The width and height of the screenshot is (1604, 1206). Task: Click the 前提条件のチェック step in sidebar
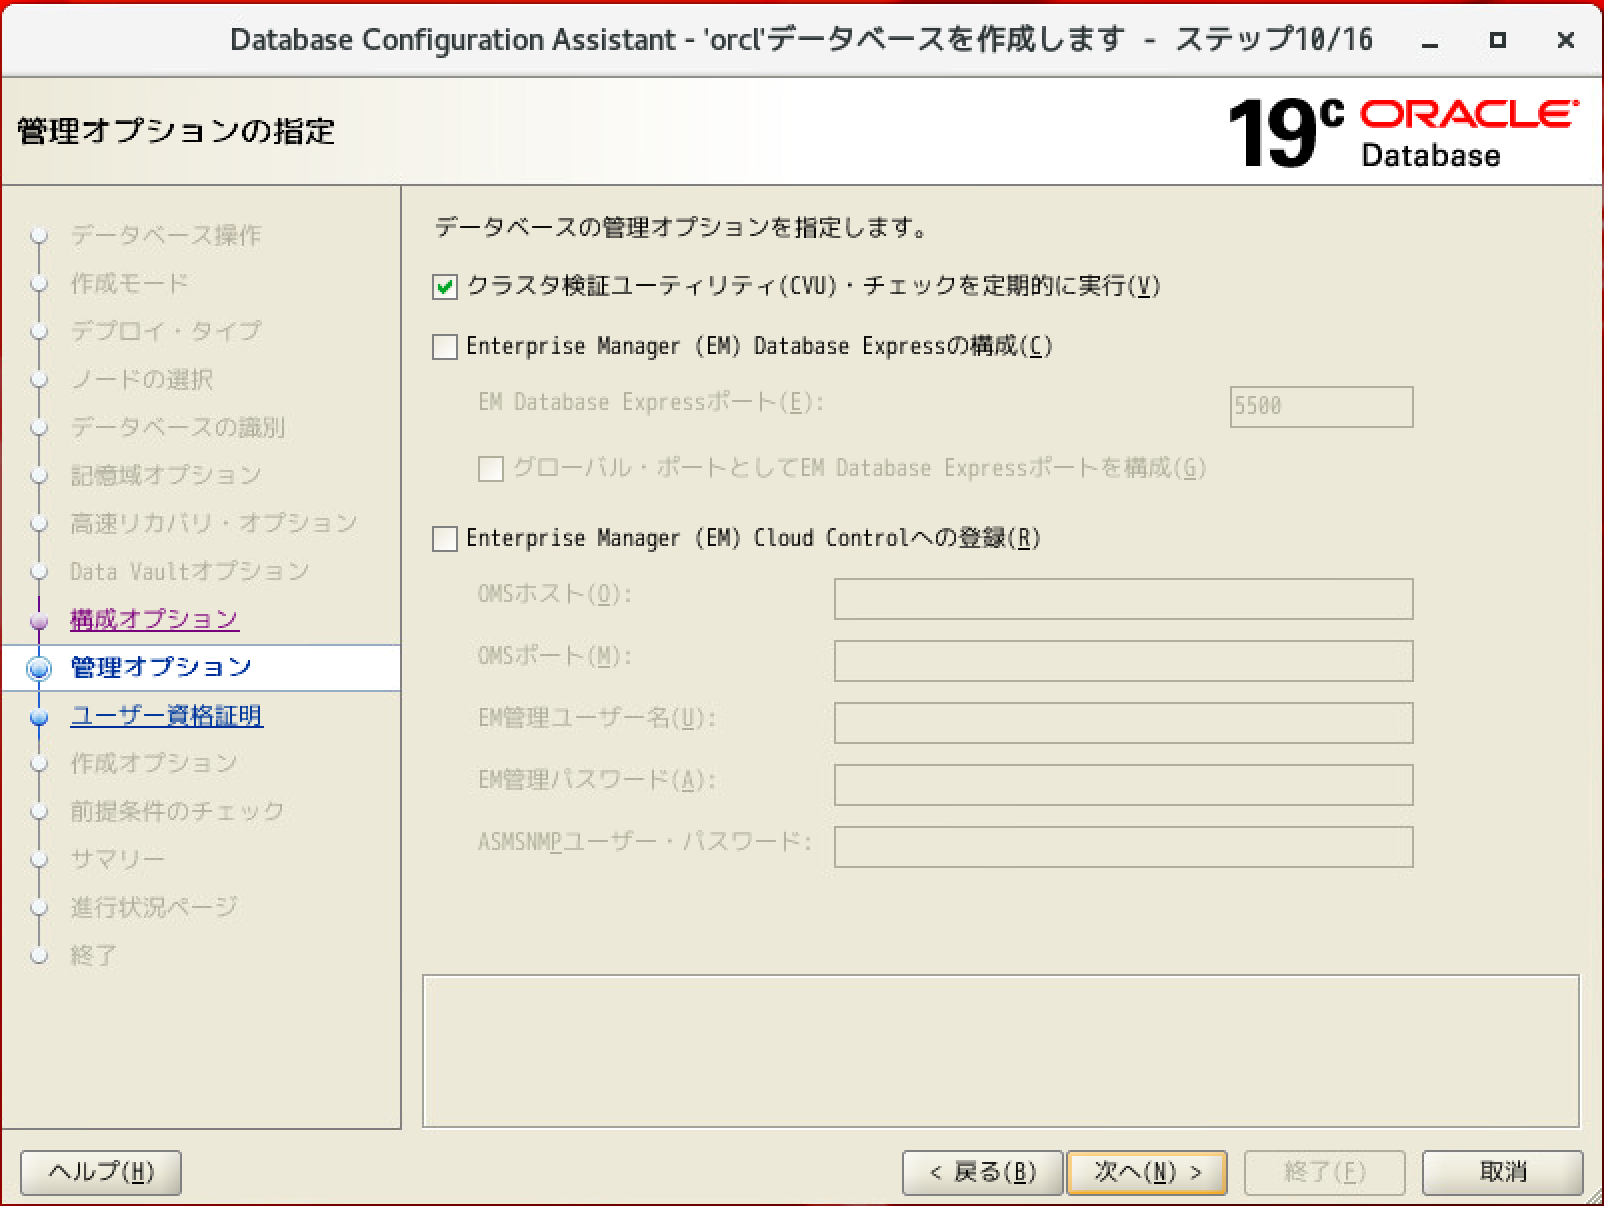(x=177, y=811)
